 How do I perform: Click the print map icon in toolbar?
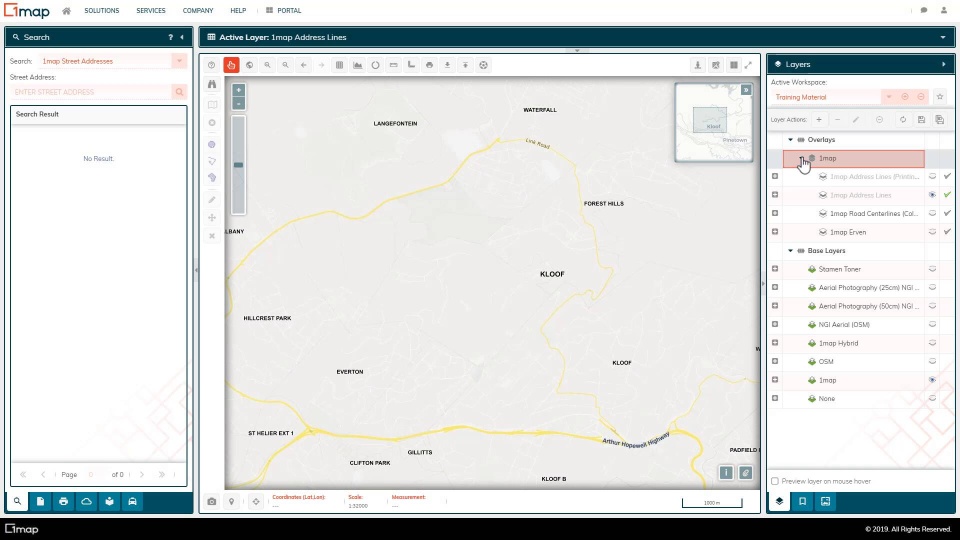point(429,65)
